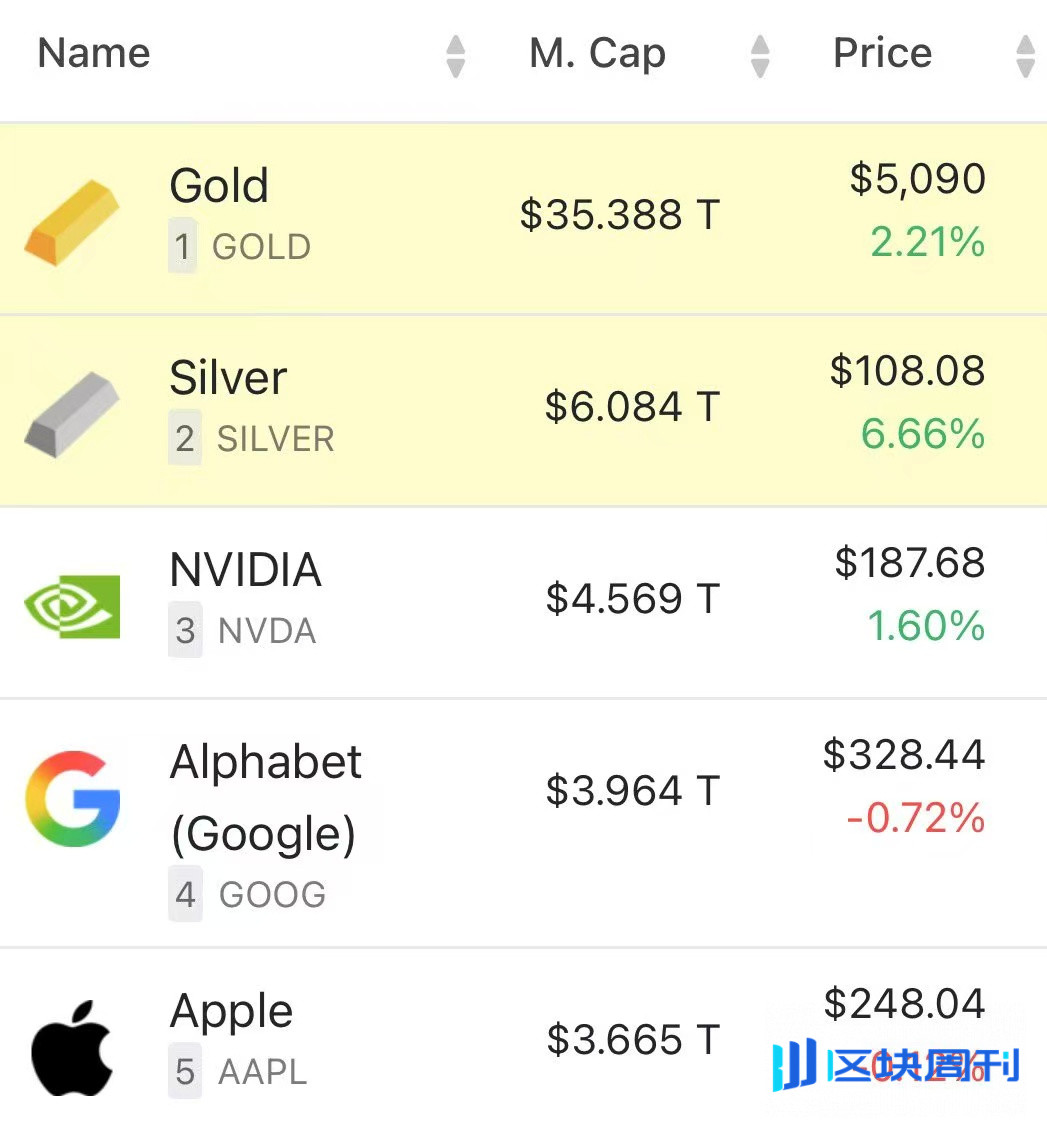Screen dimensions: 1047x1134
Task: Click the NVDA ticker label
Action: 267,631
